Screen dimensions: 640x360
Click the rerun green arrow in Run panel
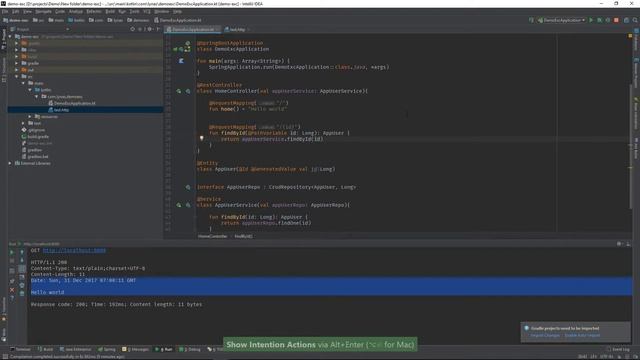click(12, 252)
